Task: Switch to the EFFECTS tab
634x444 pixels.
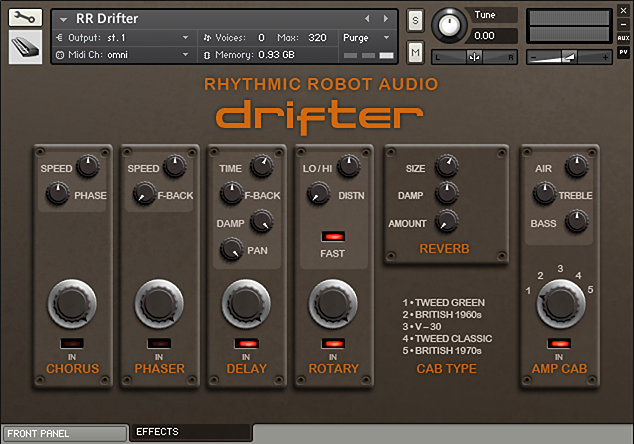Action: click(x=191, y=432)
